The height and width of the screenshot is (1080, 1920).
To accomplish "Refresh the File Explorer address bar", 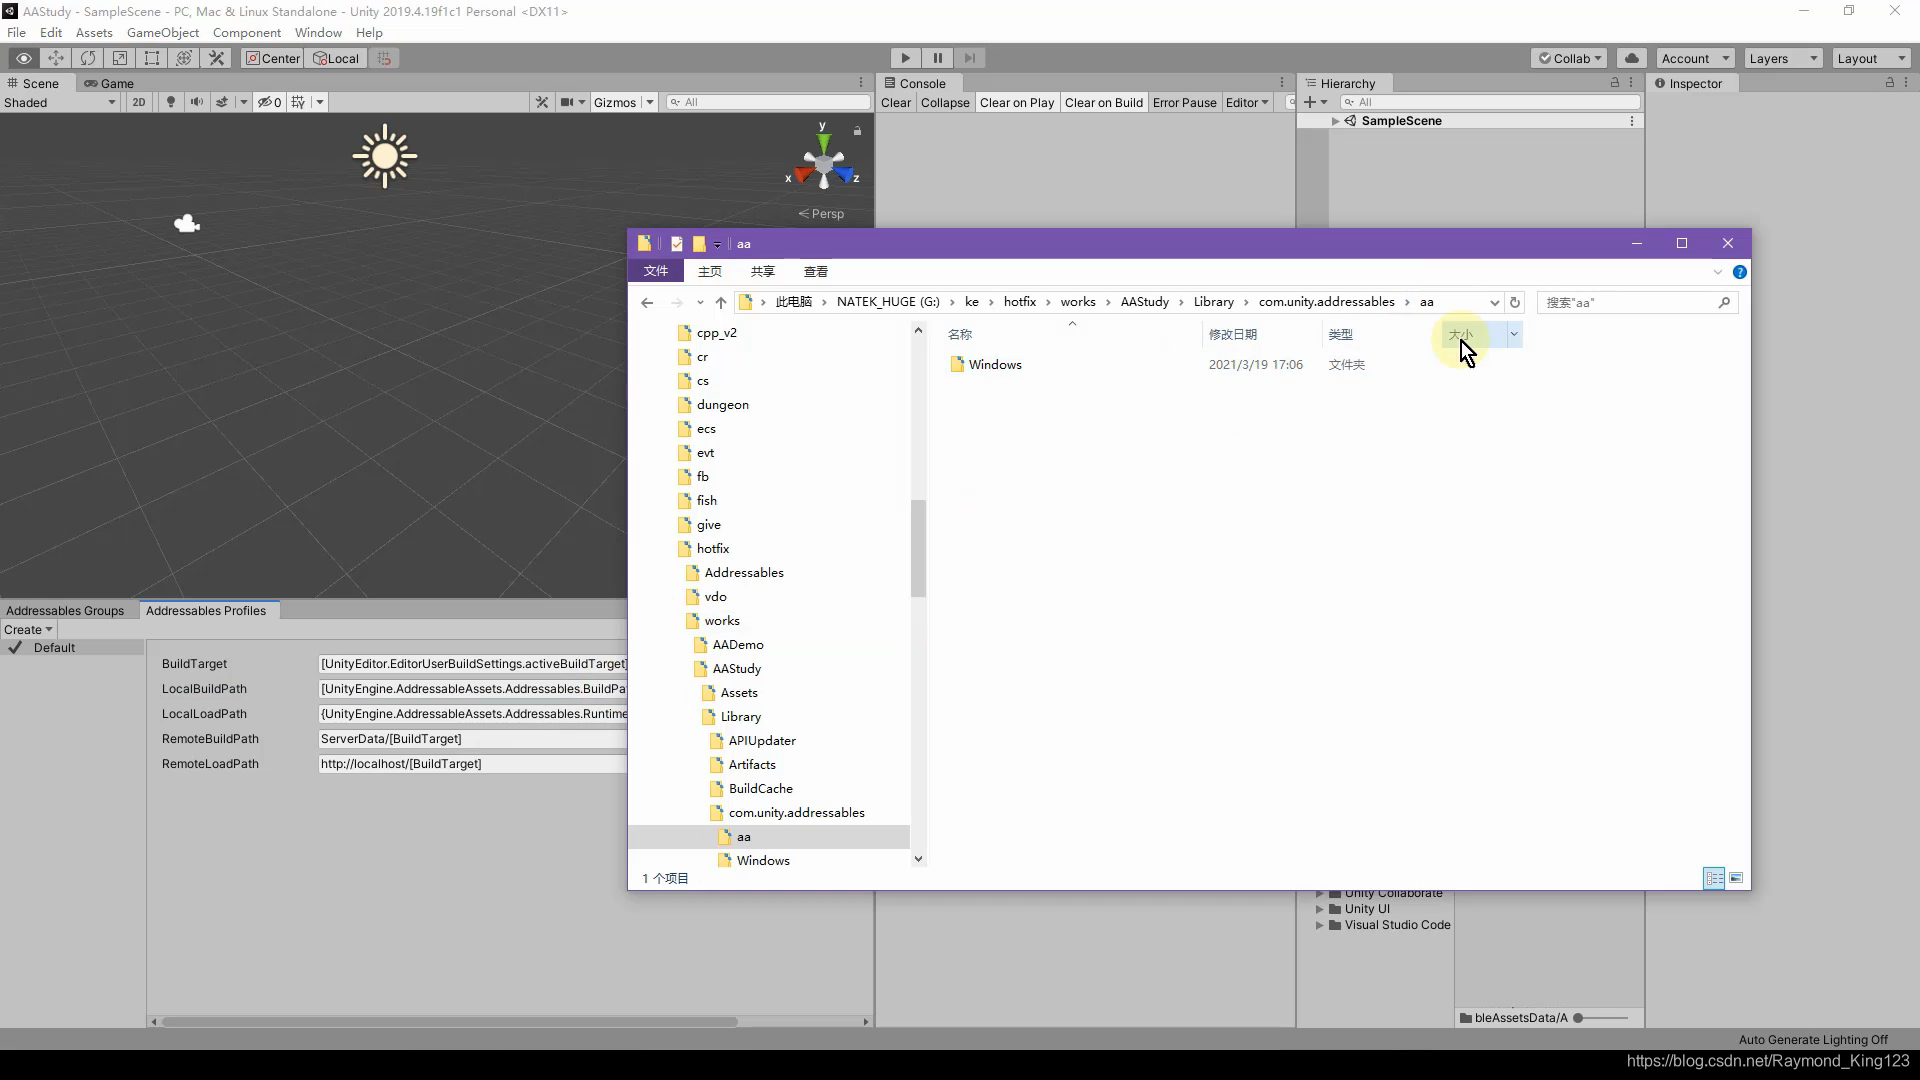I will click(x=1515, y=302).
